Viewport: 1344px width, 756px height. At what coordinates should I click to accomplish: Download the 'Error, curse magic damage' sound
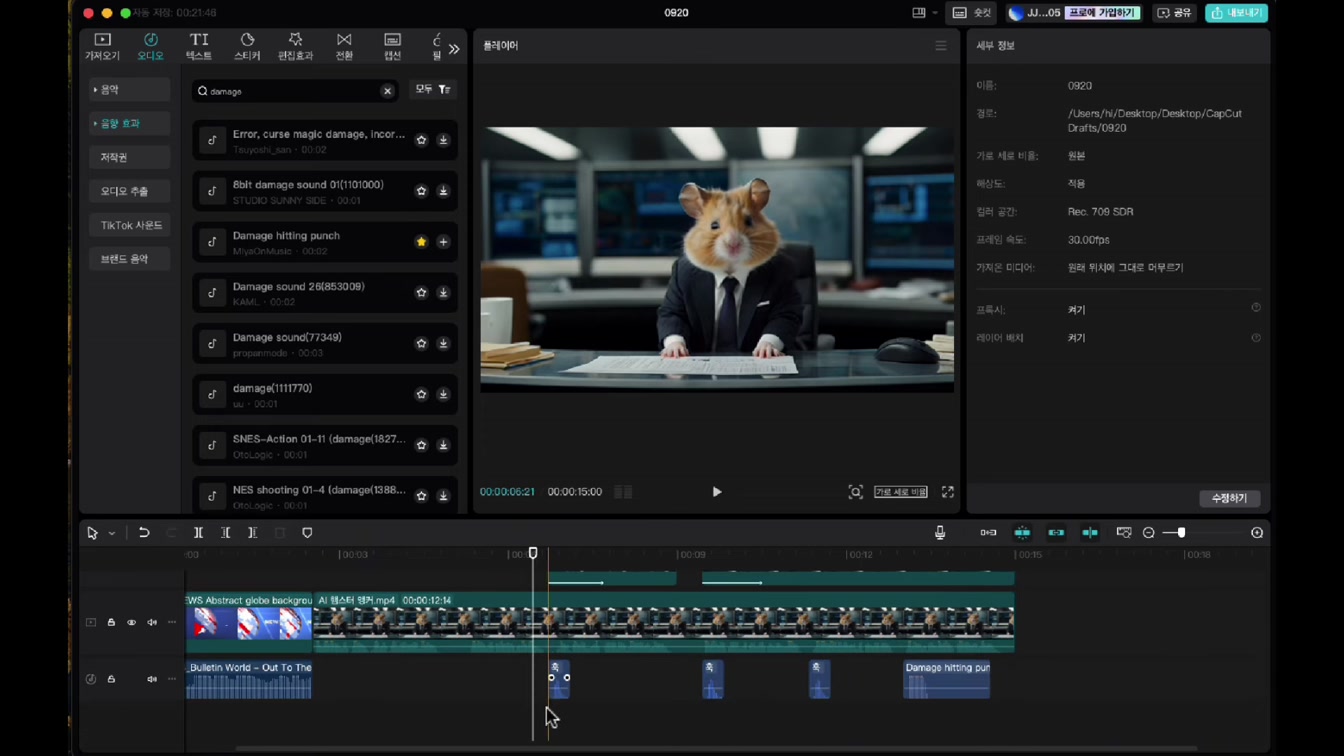[443, 140]
